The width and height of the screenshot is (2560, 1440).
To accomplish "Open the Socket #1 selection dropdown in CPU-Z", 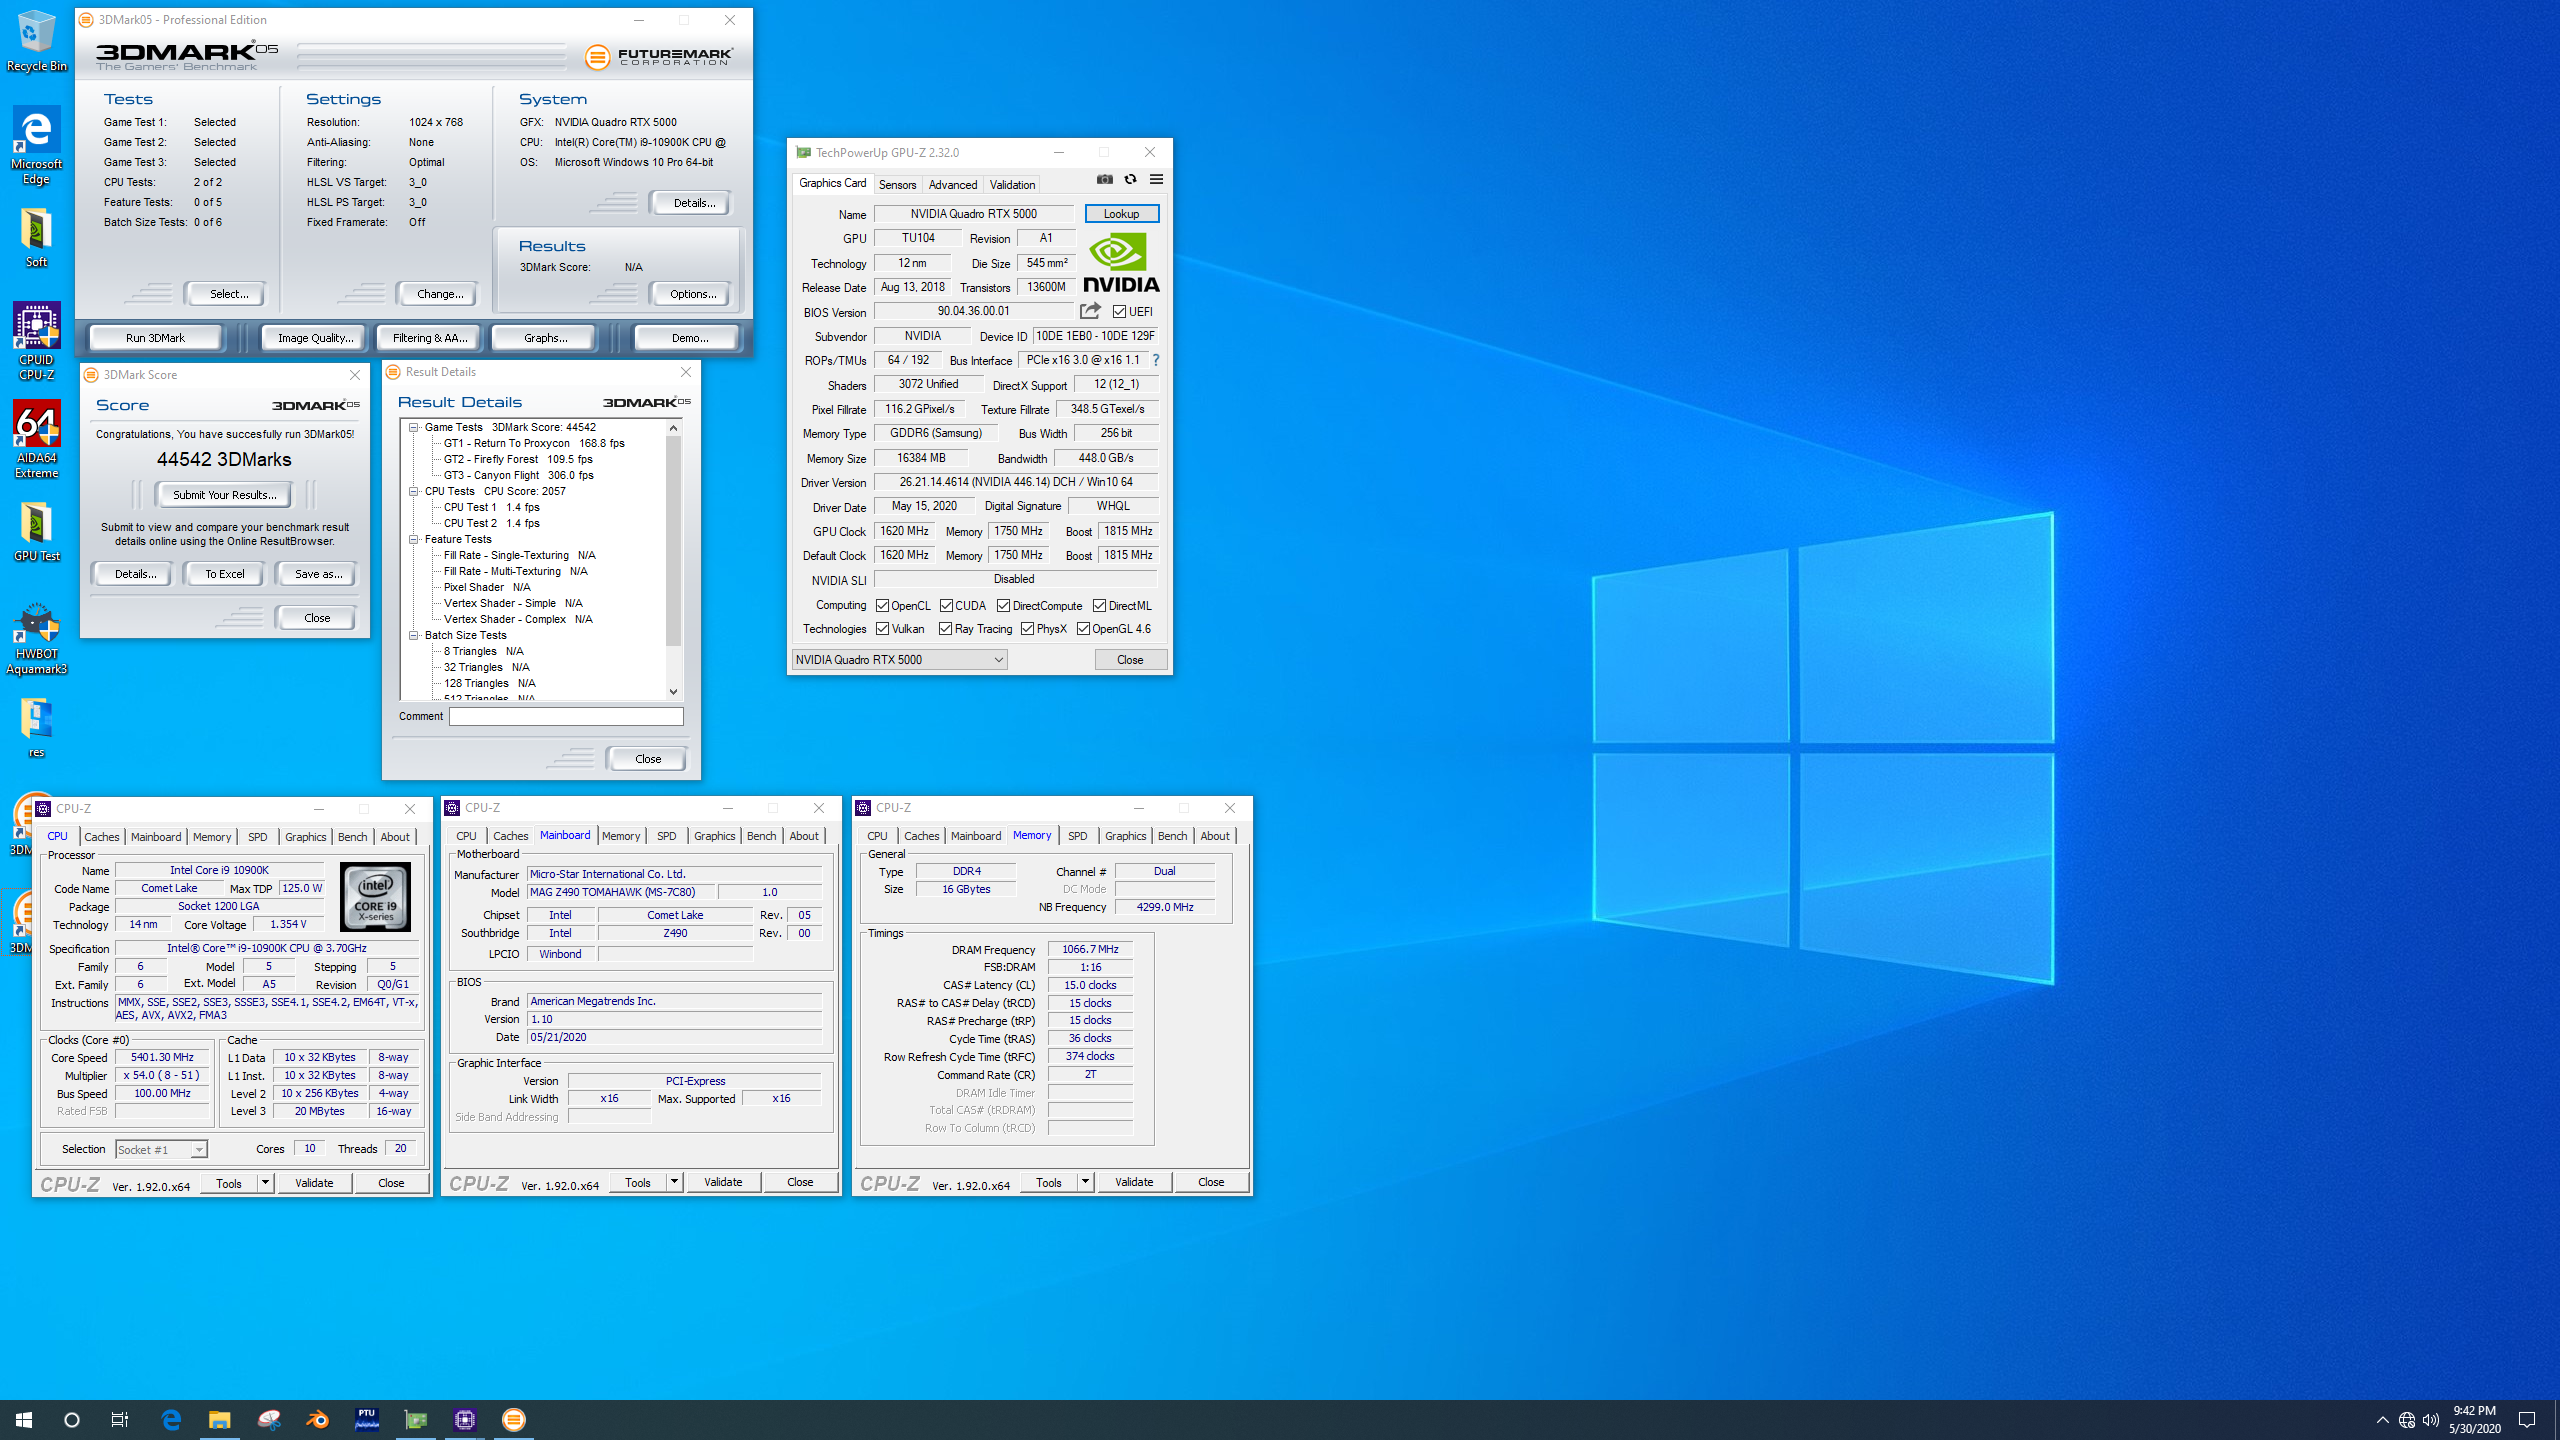I will (x=161, y=1150).
